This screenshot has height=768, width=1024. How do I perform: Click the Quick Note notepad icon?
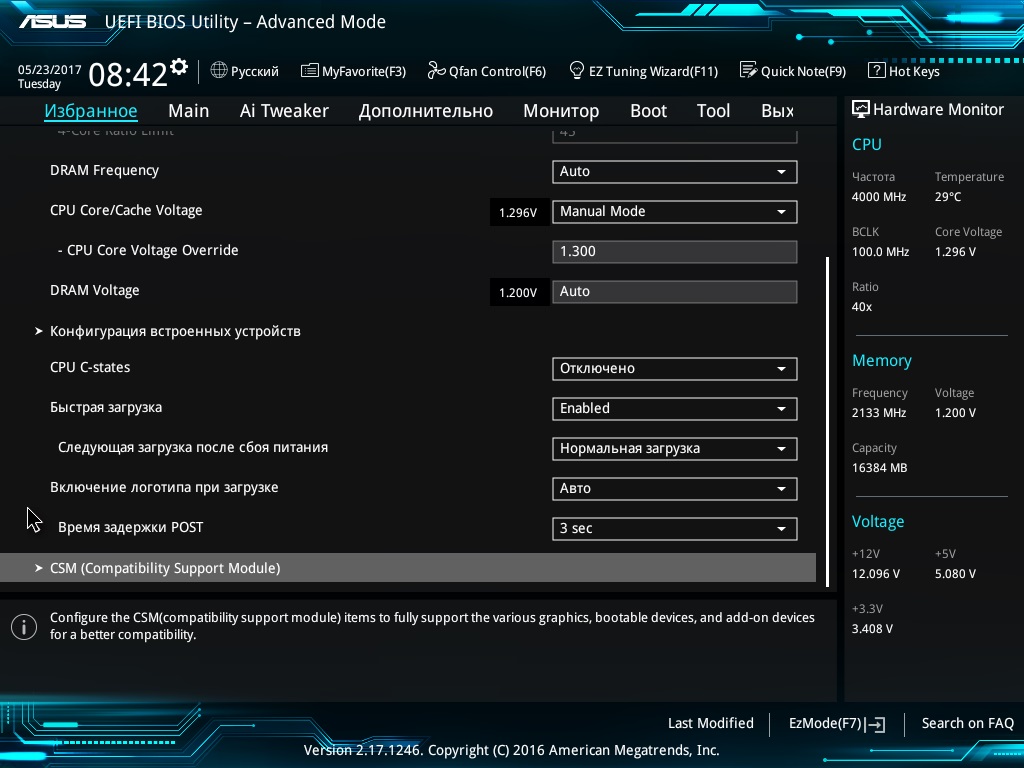748,70
